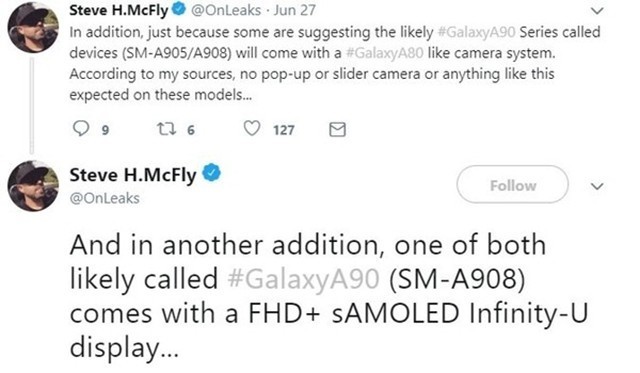
Task: Open Steve H.McFly name in top tweet
Action: click(x=119, y=10)
